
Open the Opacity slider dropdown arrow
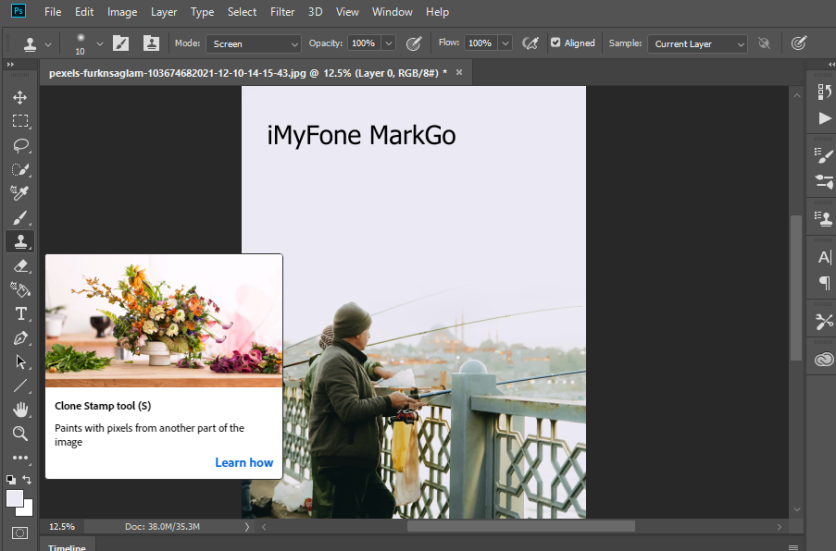coord(389,43)
